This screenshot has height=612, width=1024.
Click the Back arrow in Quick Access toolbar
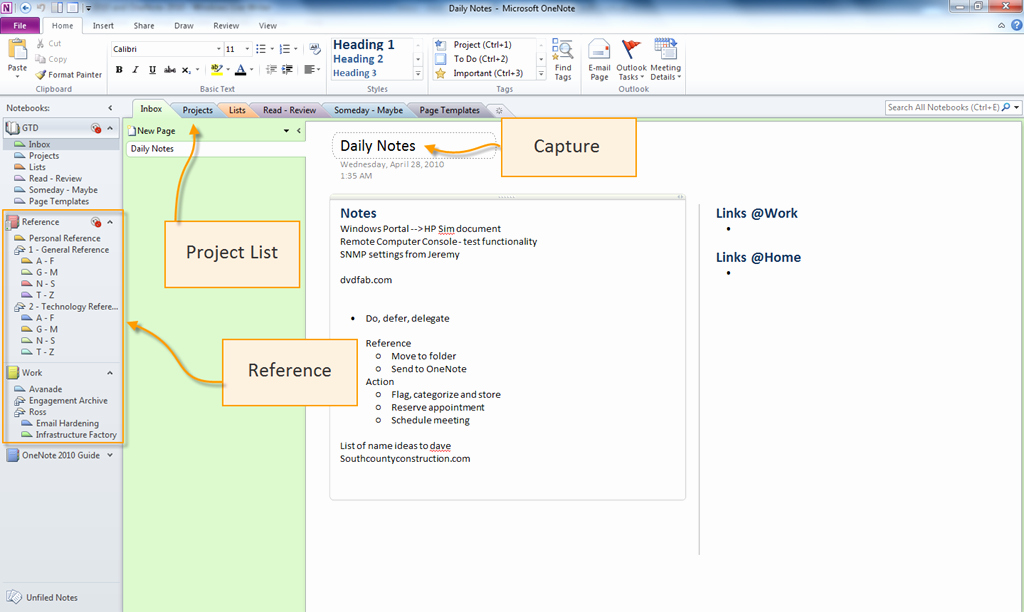[x=25, y=8]
